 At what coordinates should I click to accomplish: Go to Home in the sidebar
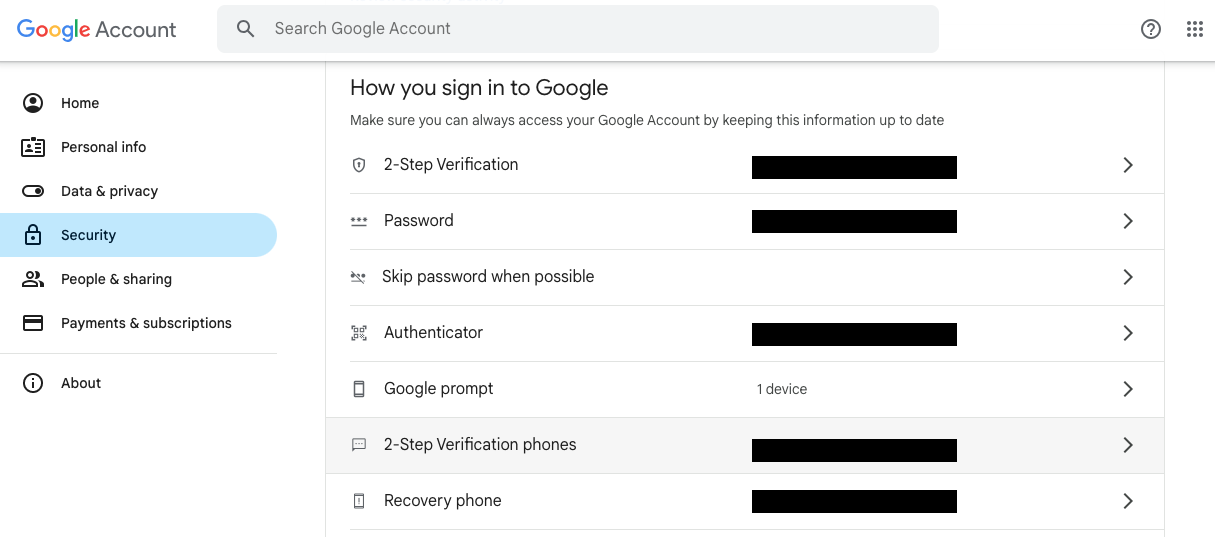click(80, 103)
